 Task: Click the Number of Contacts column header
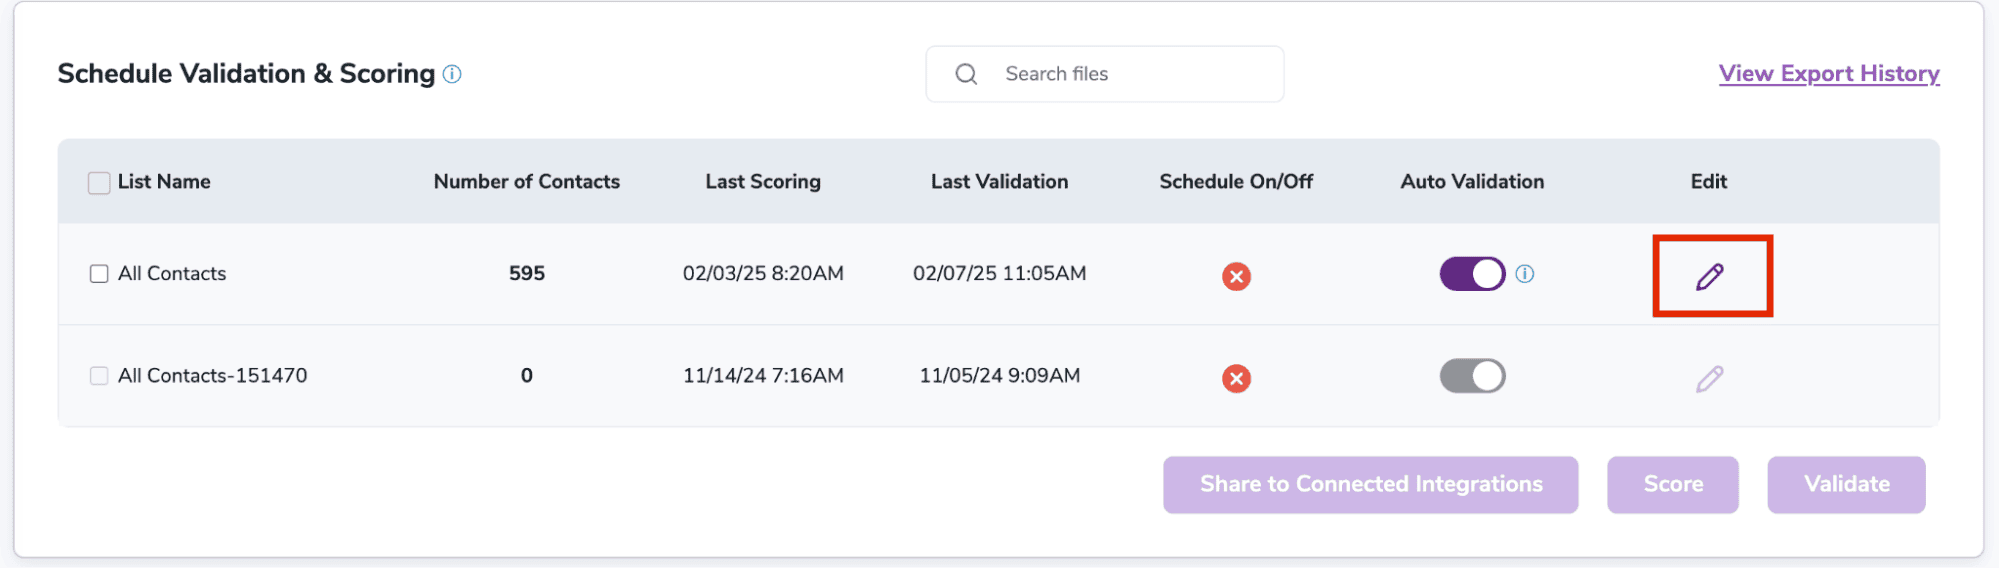tap(526, 182)
